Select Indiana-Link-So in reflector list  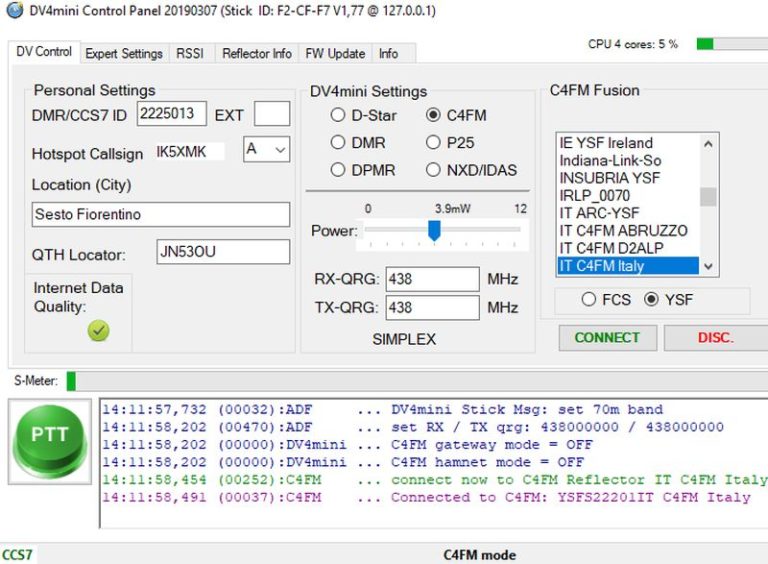click(629, 161)
